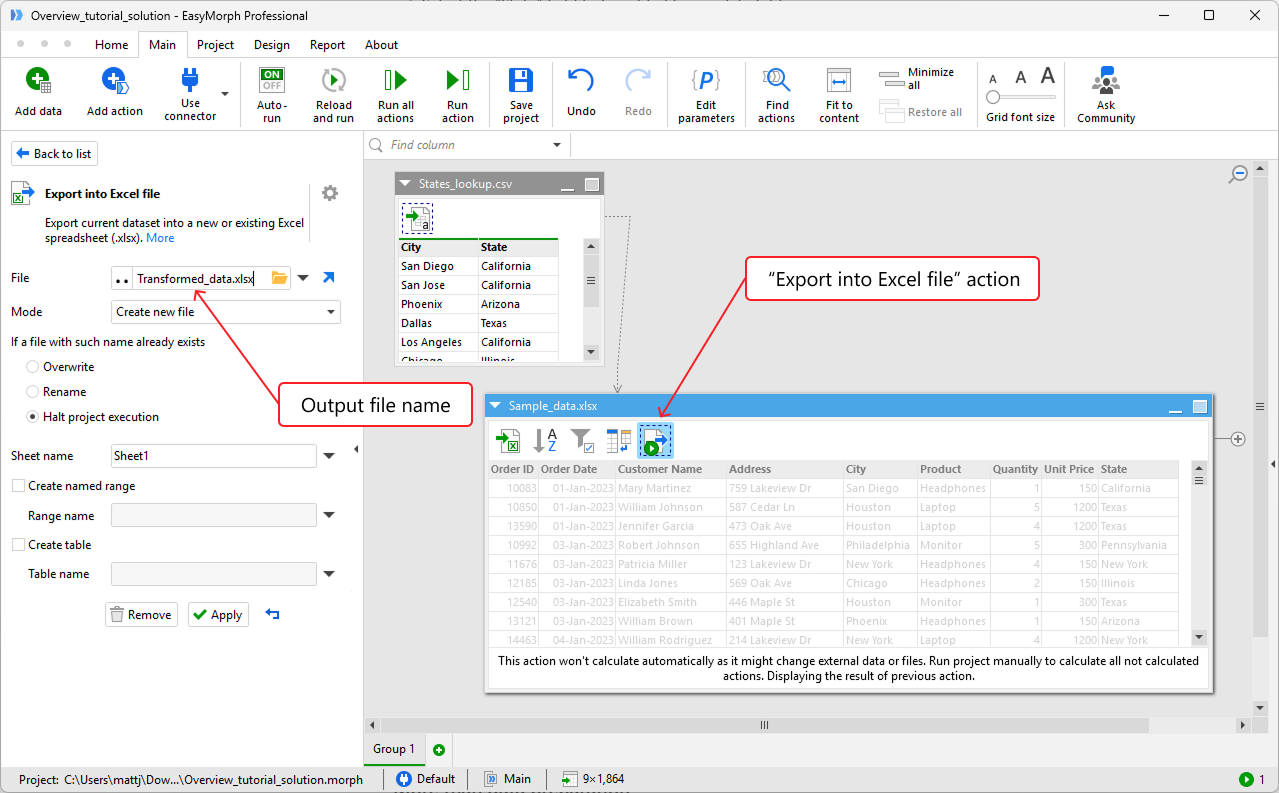1279x793 pixels.
Task: Click the File name input field
Action: tap(200, 279)
